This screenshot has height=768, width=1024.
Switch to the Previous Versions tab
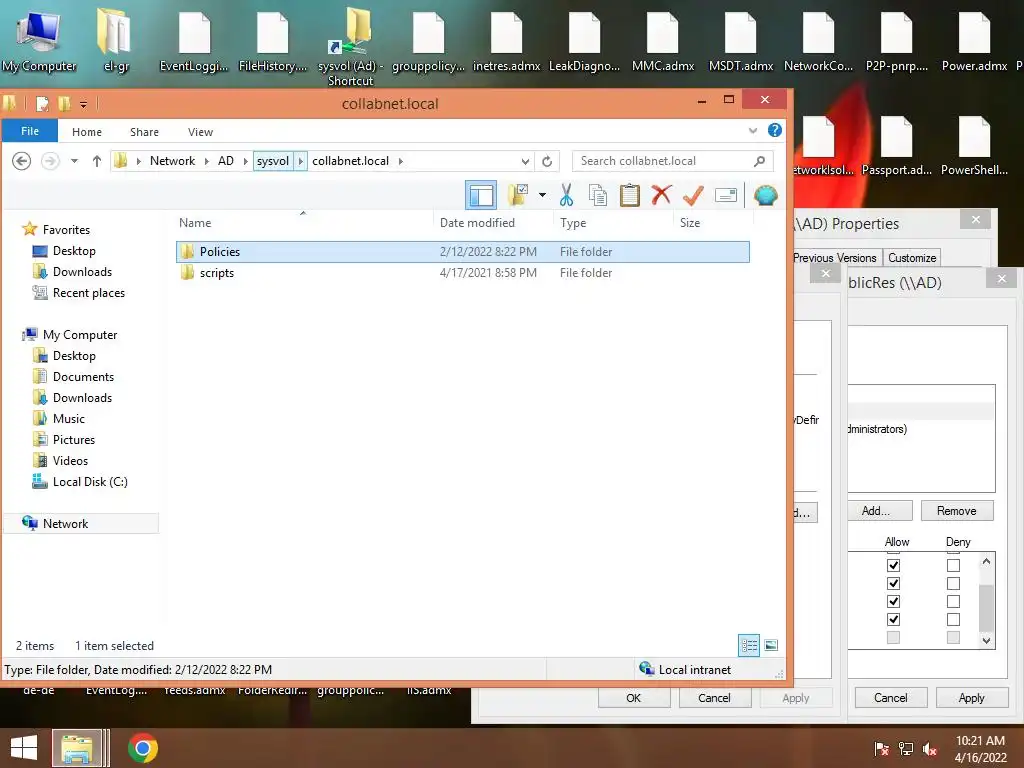(835, 258)
